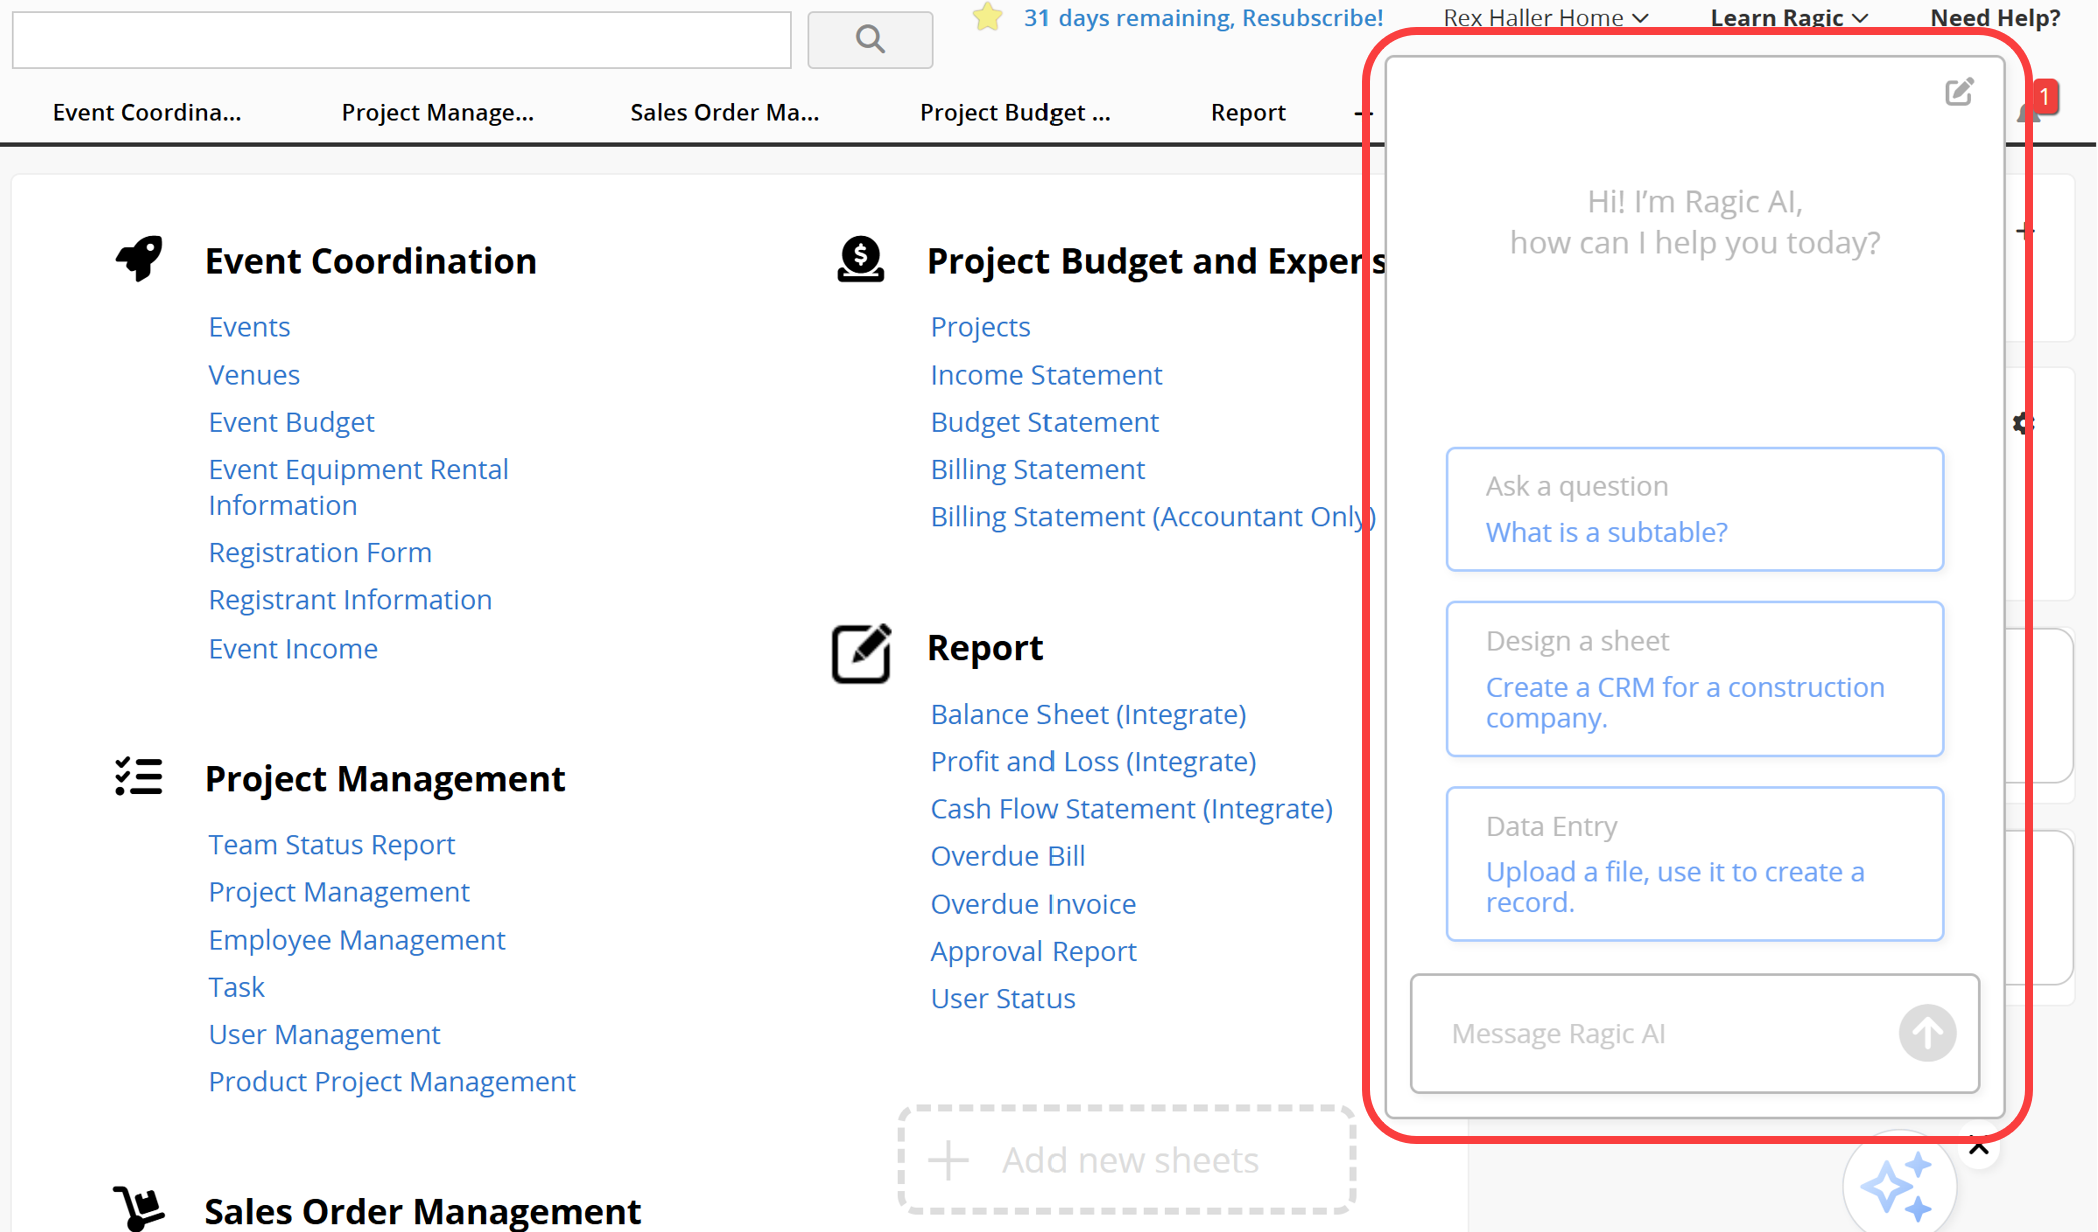The image size is (2098, 1232).
Task: Open the Approval Report link
Action: click(x=1033, y=951)
